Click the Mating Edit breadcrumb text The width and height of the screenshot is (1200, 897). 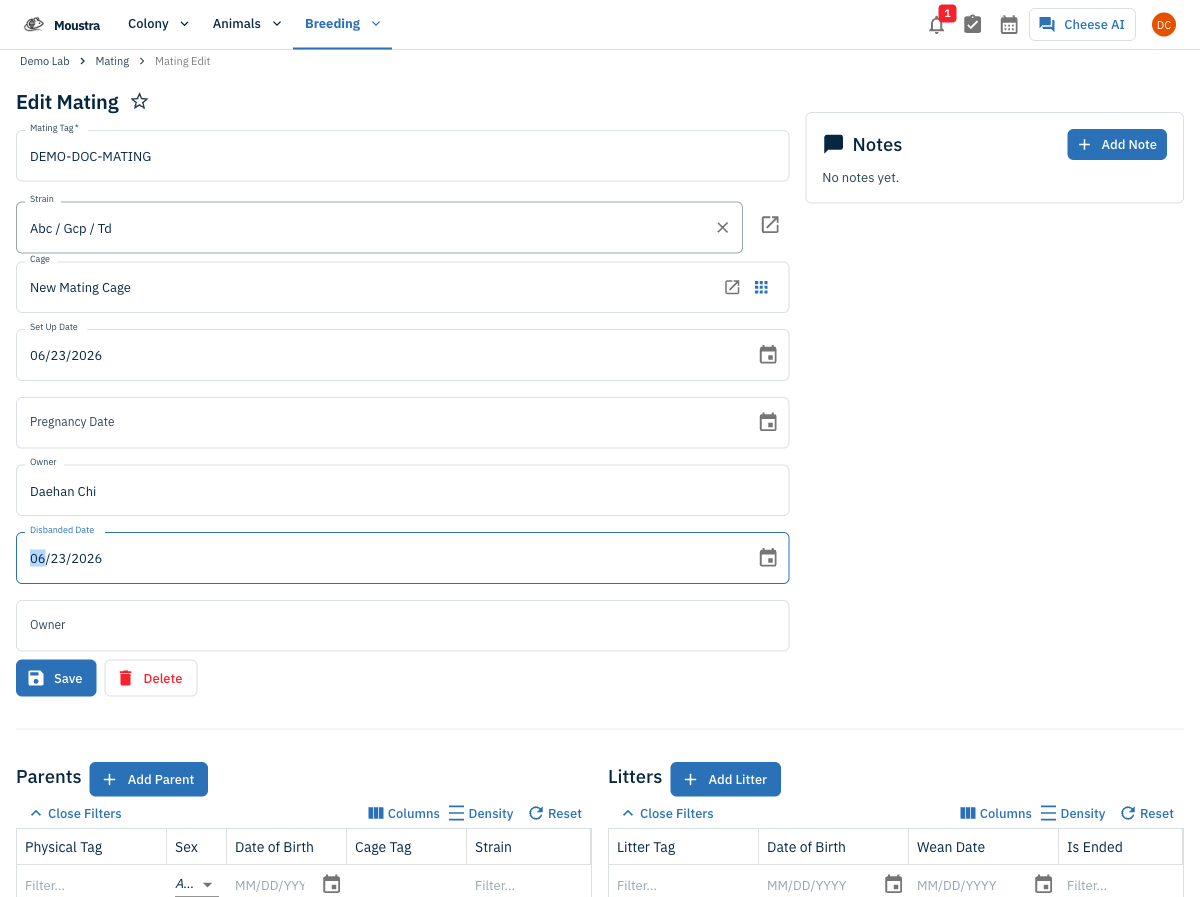click(x=182, y=61)
